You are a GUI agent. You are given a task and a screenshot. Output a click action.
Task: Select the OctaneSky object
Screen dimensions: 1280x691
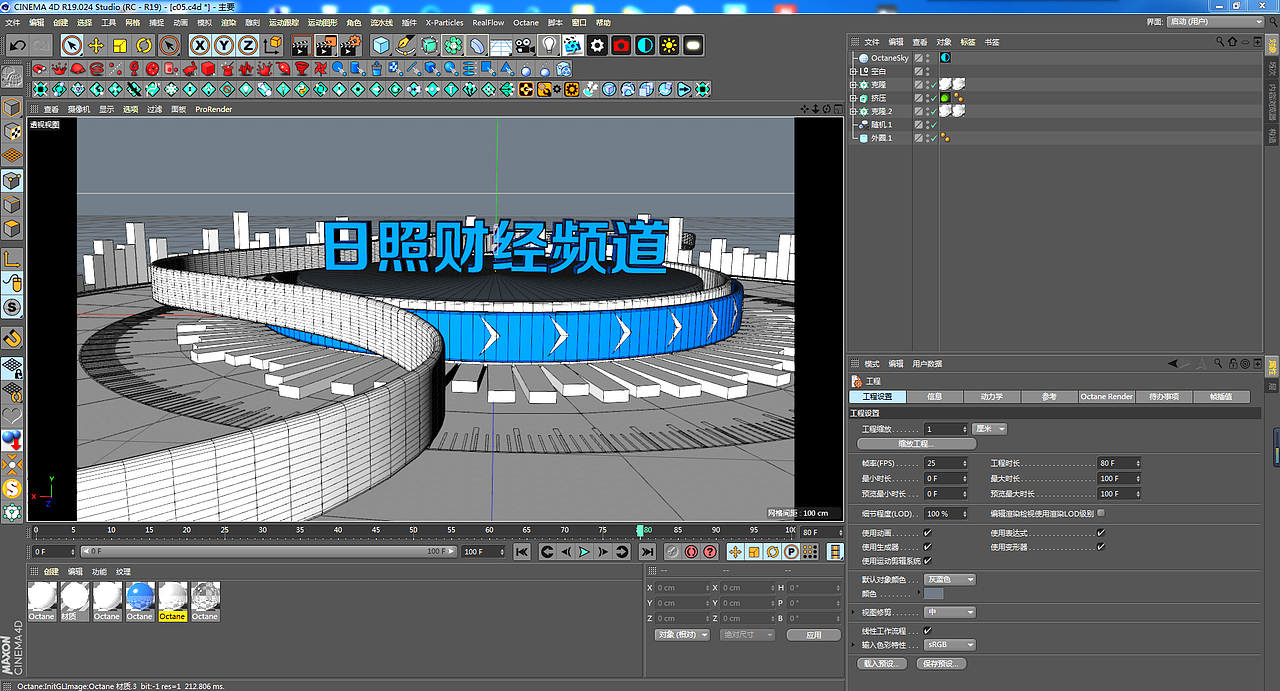click(890, 58)
